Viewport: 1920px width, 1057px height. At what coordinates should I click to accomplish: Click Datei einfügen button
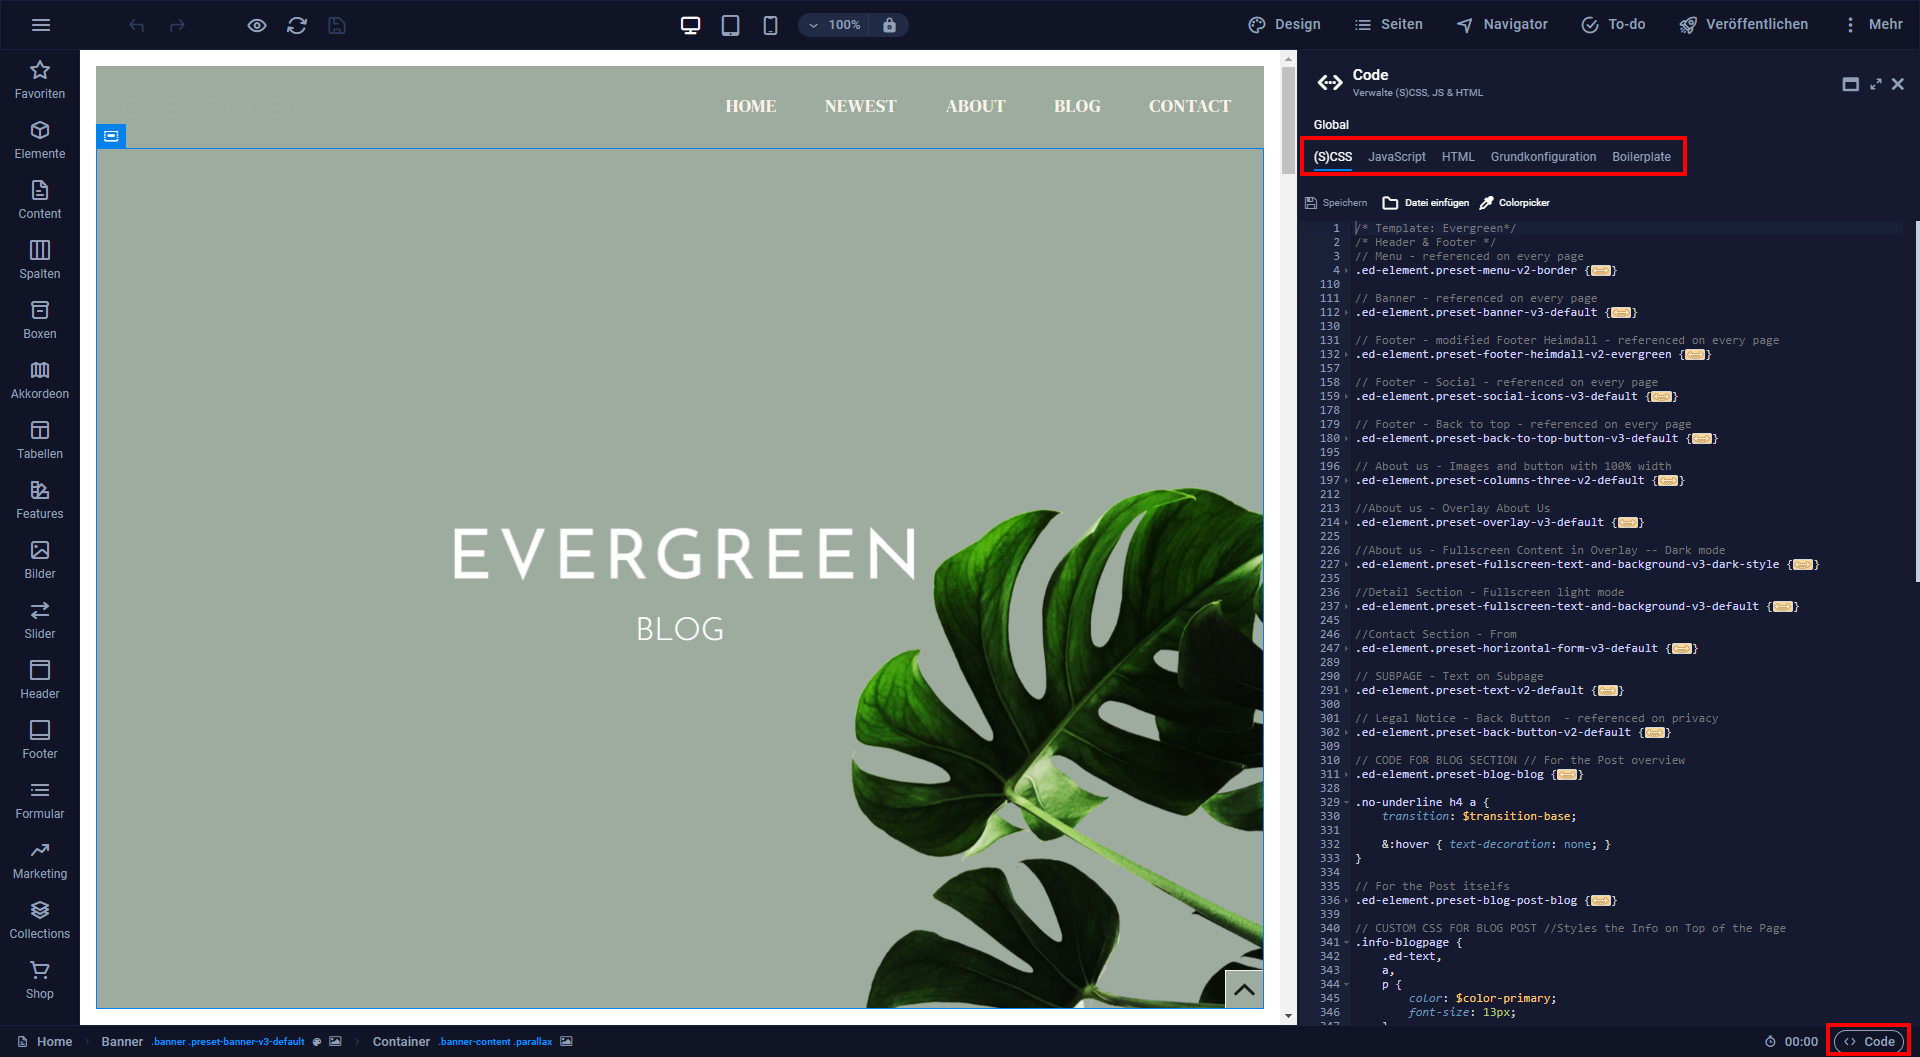[x=1426, y=203]
